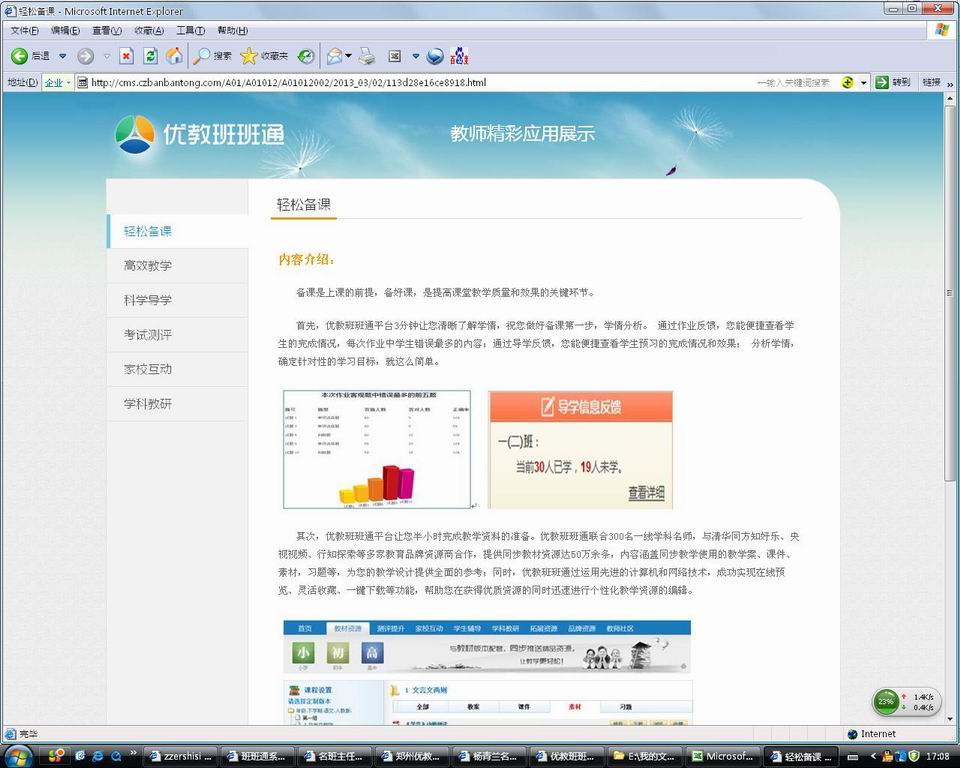
Task: Show hidden system tray icons arrow
Action: pos(874,757)
